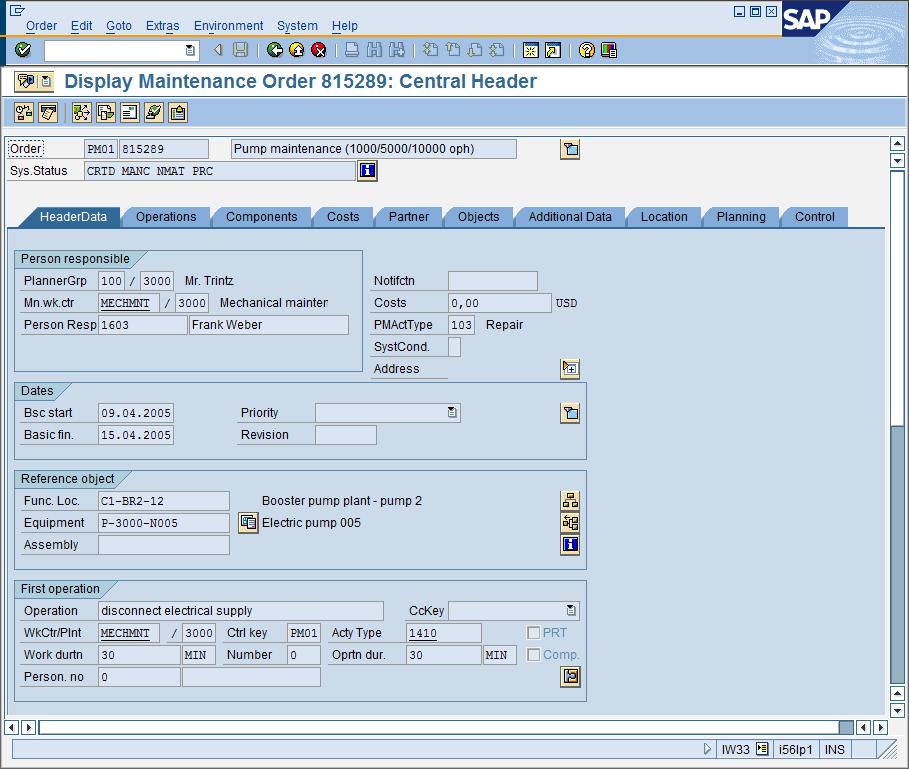The height and width of the screenshot is (769, 909).
Task: Click the floppy disk Save icon
Action: pyautogui.click(x=240, y=50)
